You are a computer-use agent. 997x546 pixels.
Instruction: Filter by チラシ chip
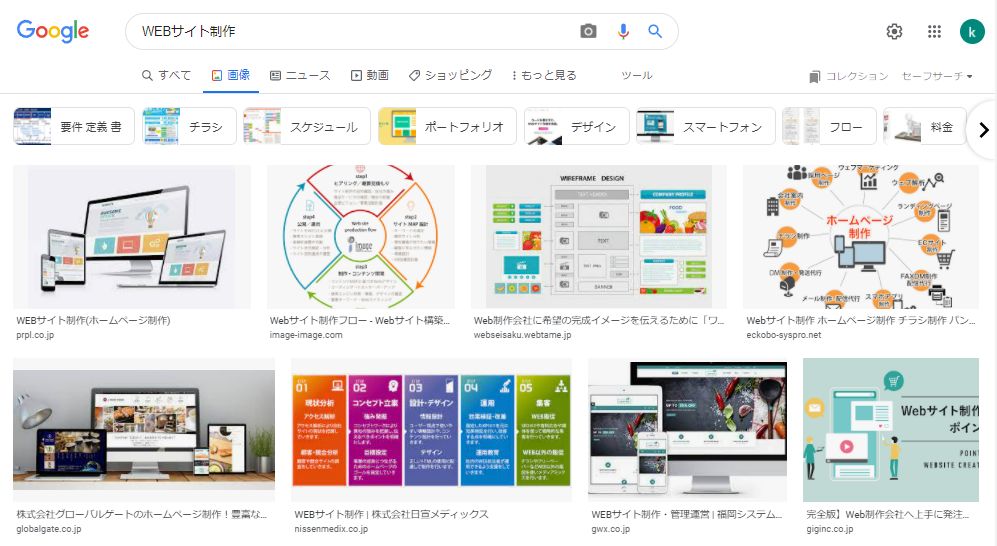click(189, 126)
